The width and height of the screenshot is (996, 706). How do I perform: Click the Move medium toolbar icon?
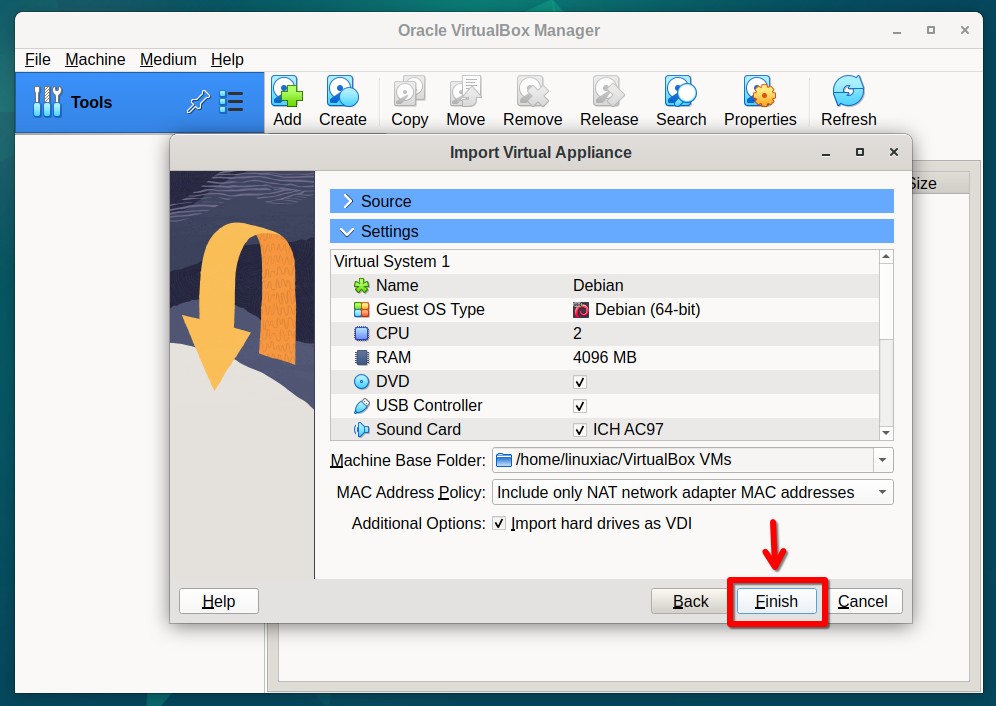click(x=466, y=92)
